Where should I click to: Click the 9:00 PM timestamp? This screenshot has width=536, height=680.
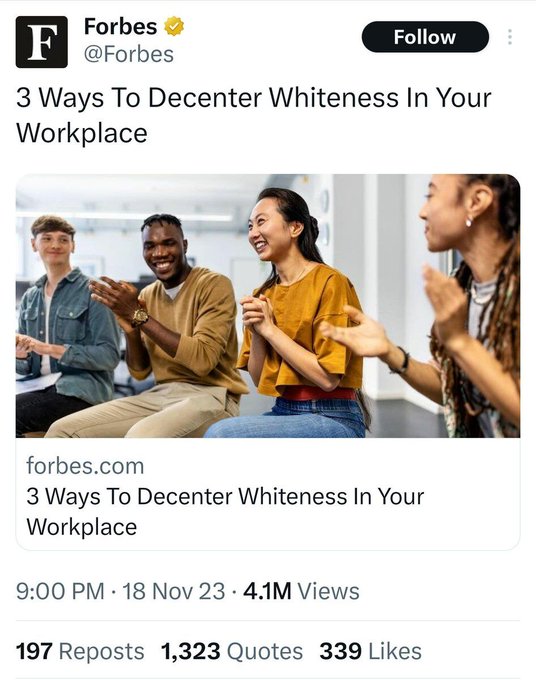(60, 591)
